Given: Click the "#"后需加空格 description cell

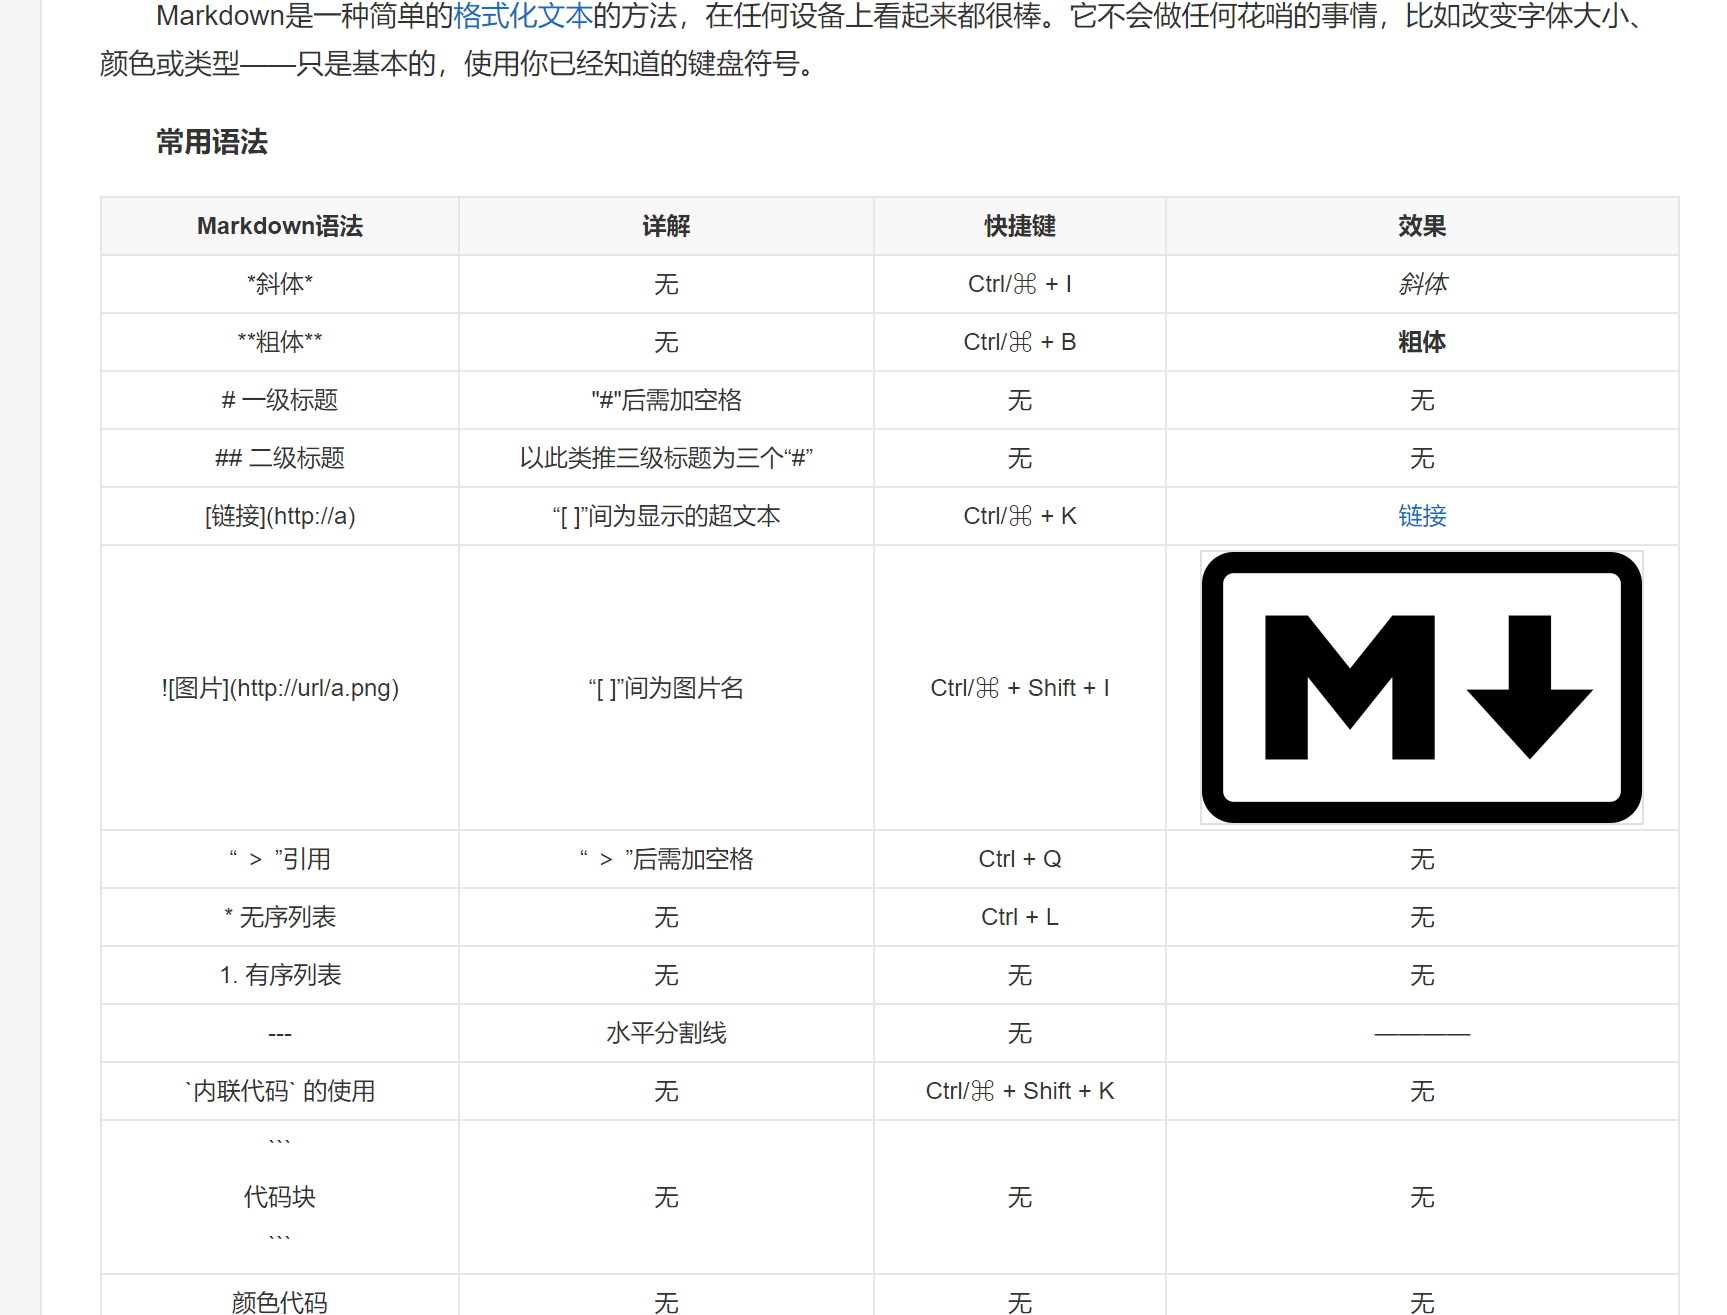Looking at the screenshot, I should [667, 400].
